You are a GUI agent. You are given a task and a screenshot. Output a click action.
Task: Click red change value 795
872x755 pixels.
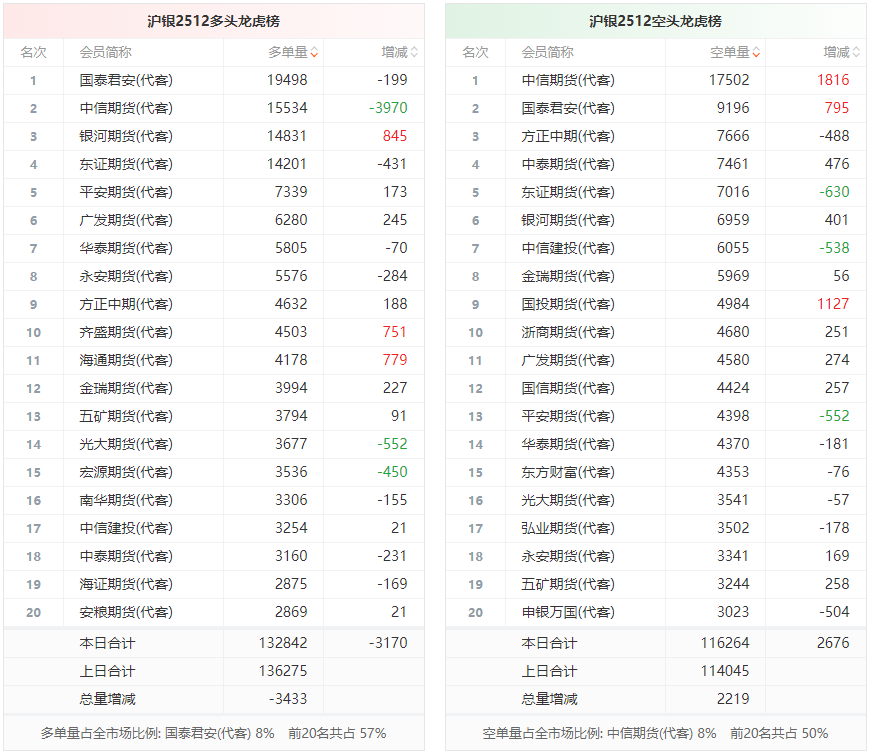pyautogui.click(x=837, y=108)
